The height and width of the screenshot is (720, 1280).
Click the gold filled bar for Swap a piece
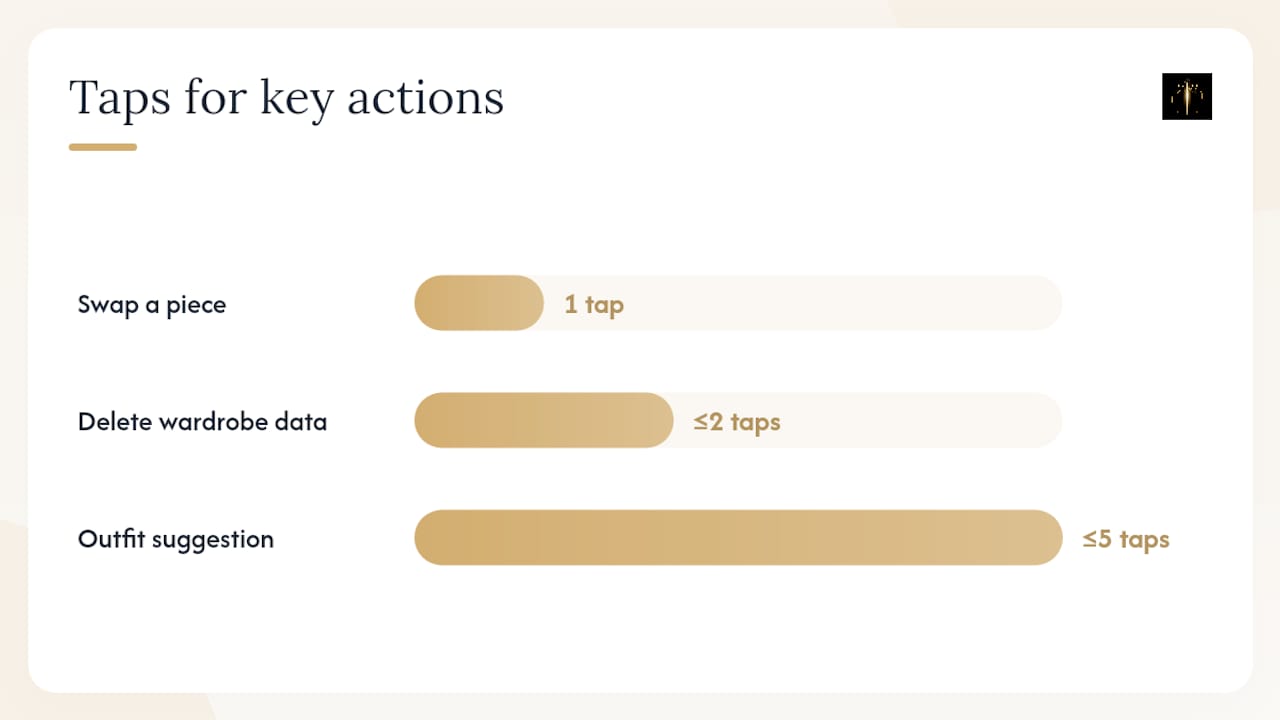(x=479, y=303)
